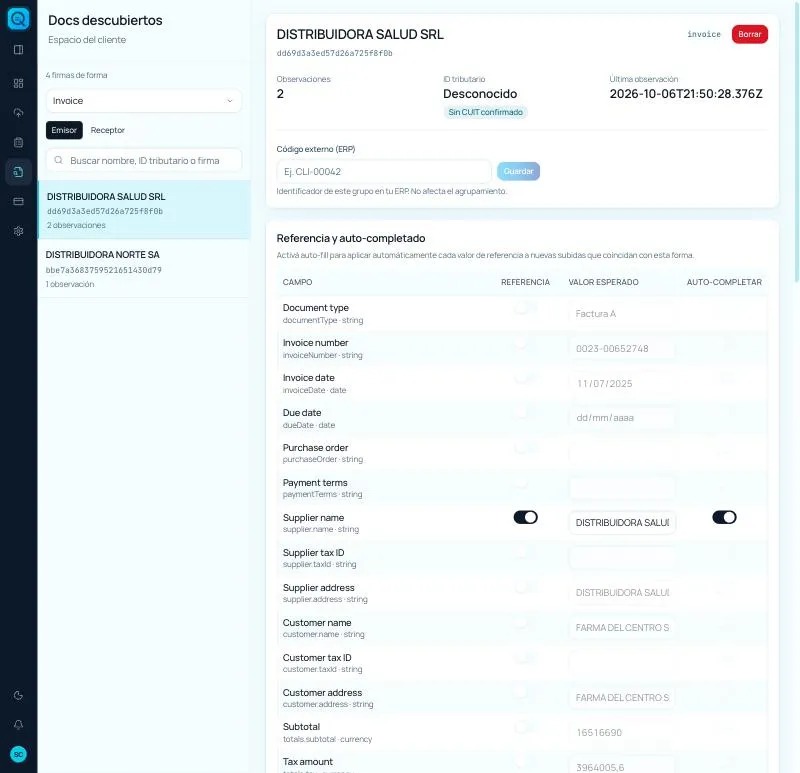
Task: Click the red Borrar button
Action: click(749, 34)
